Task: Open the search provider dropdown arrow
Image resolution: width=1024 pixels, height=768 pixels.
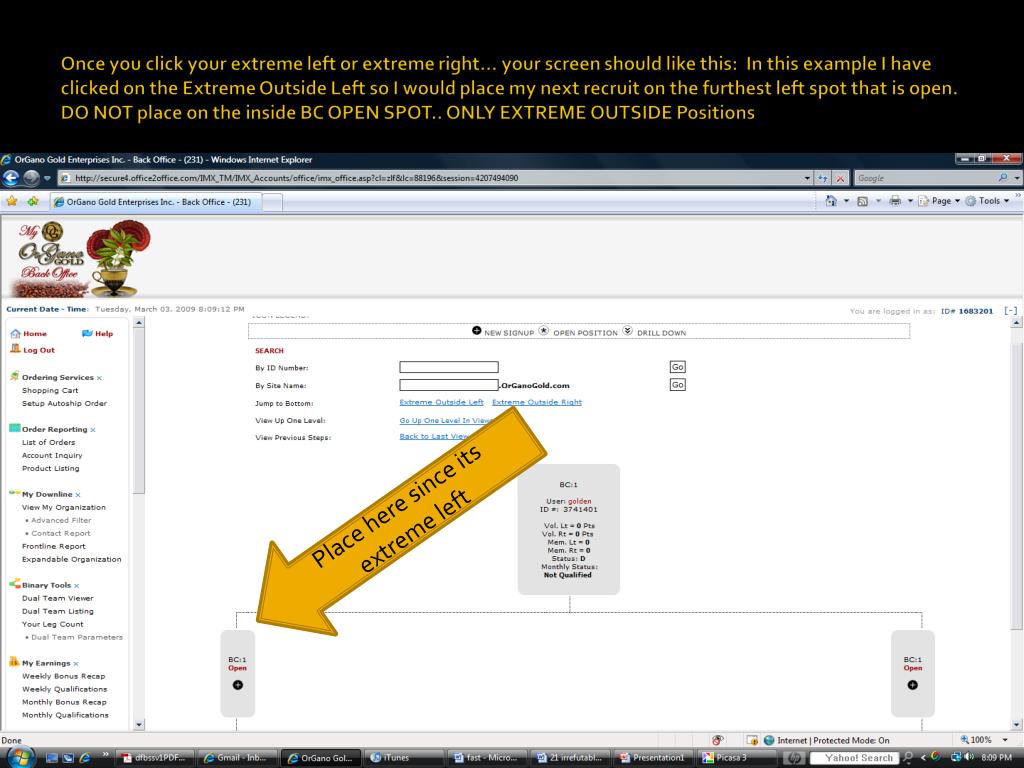Action: click(x=1017, y=178)
